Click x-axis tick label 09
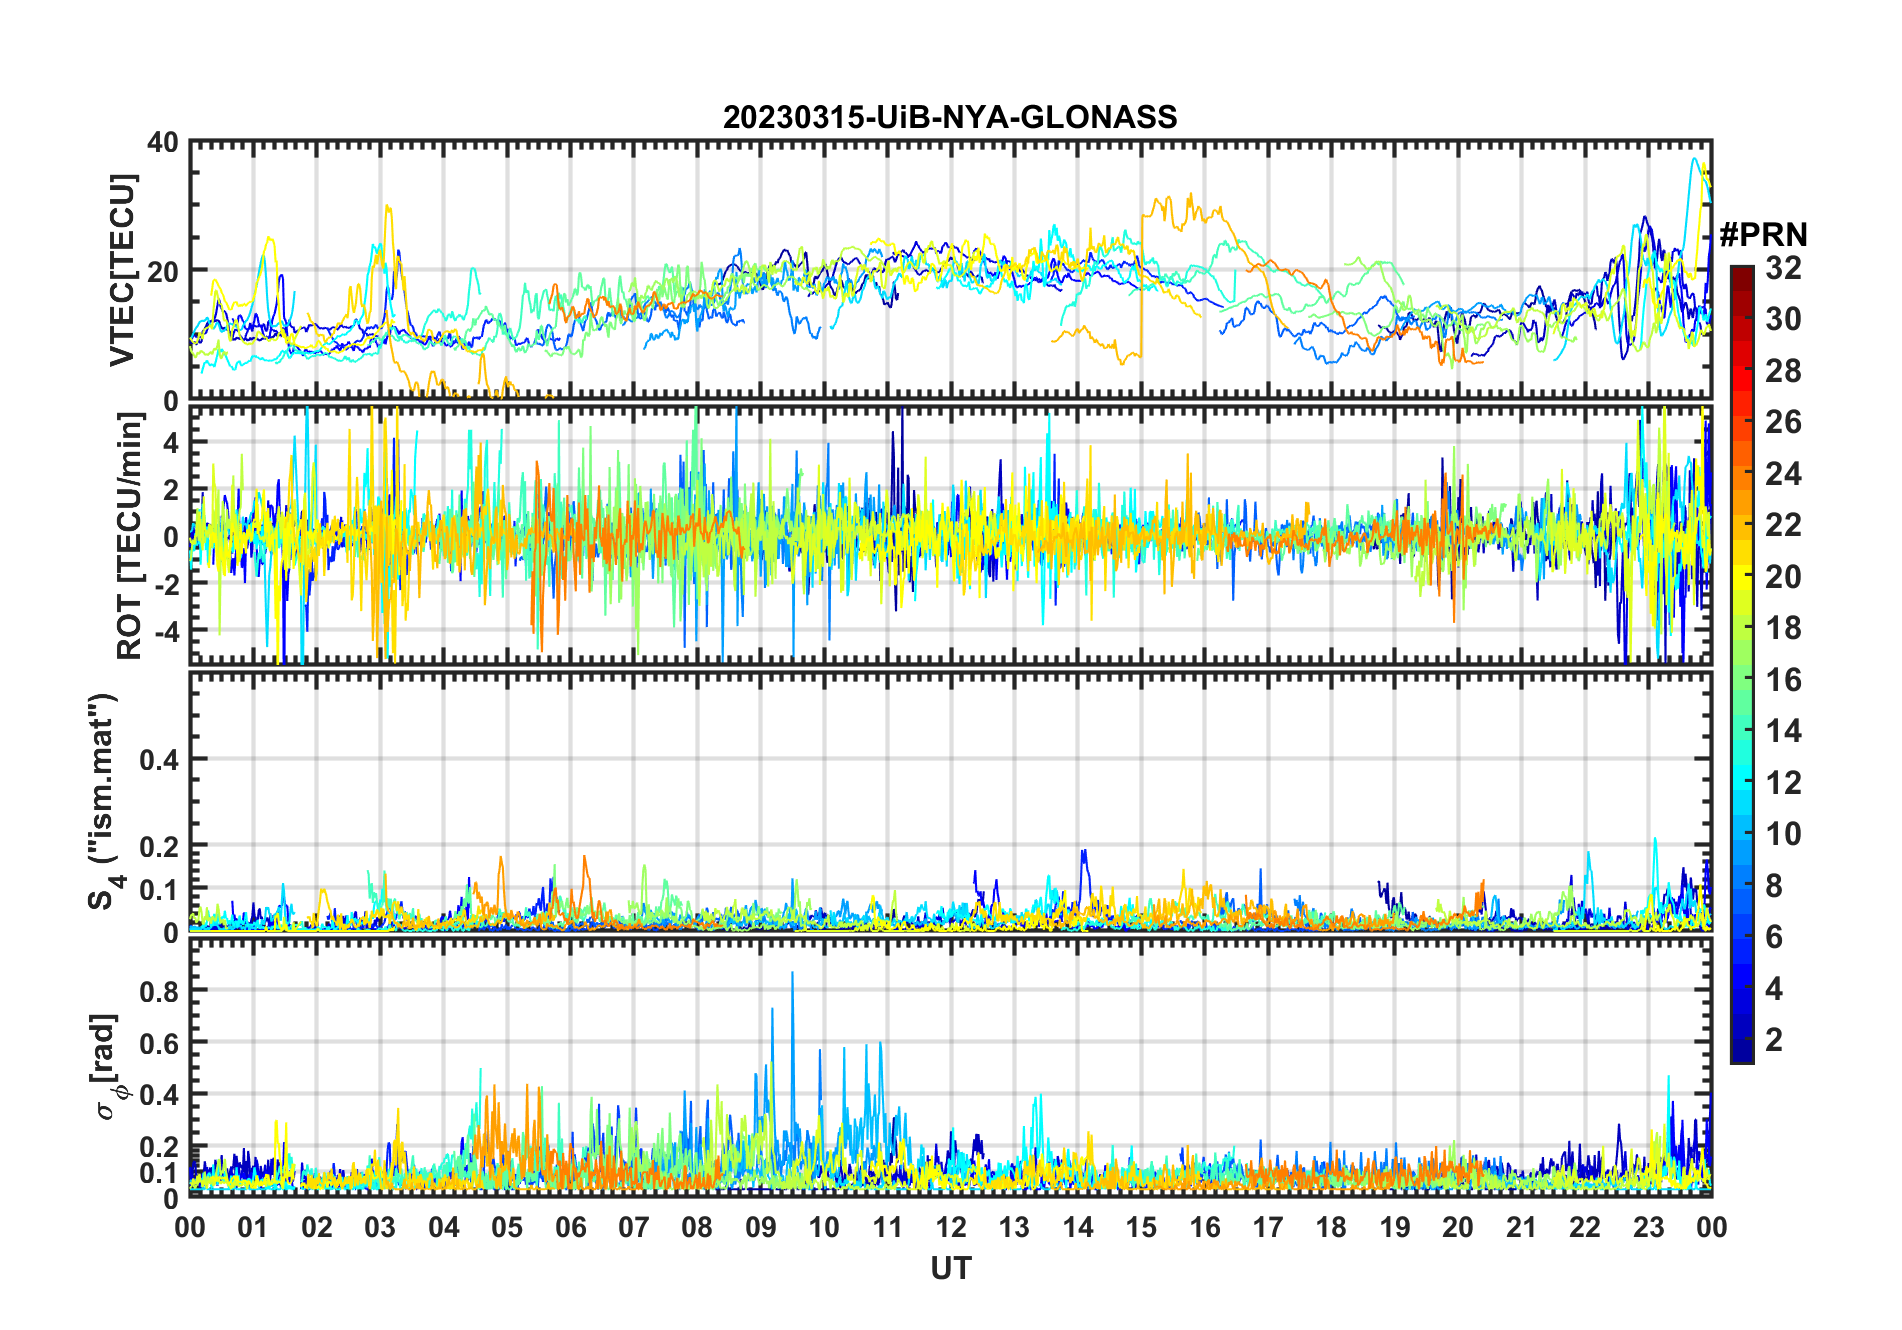This screenshot has height=1330, width=1902. click(760, 1227)
